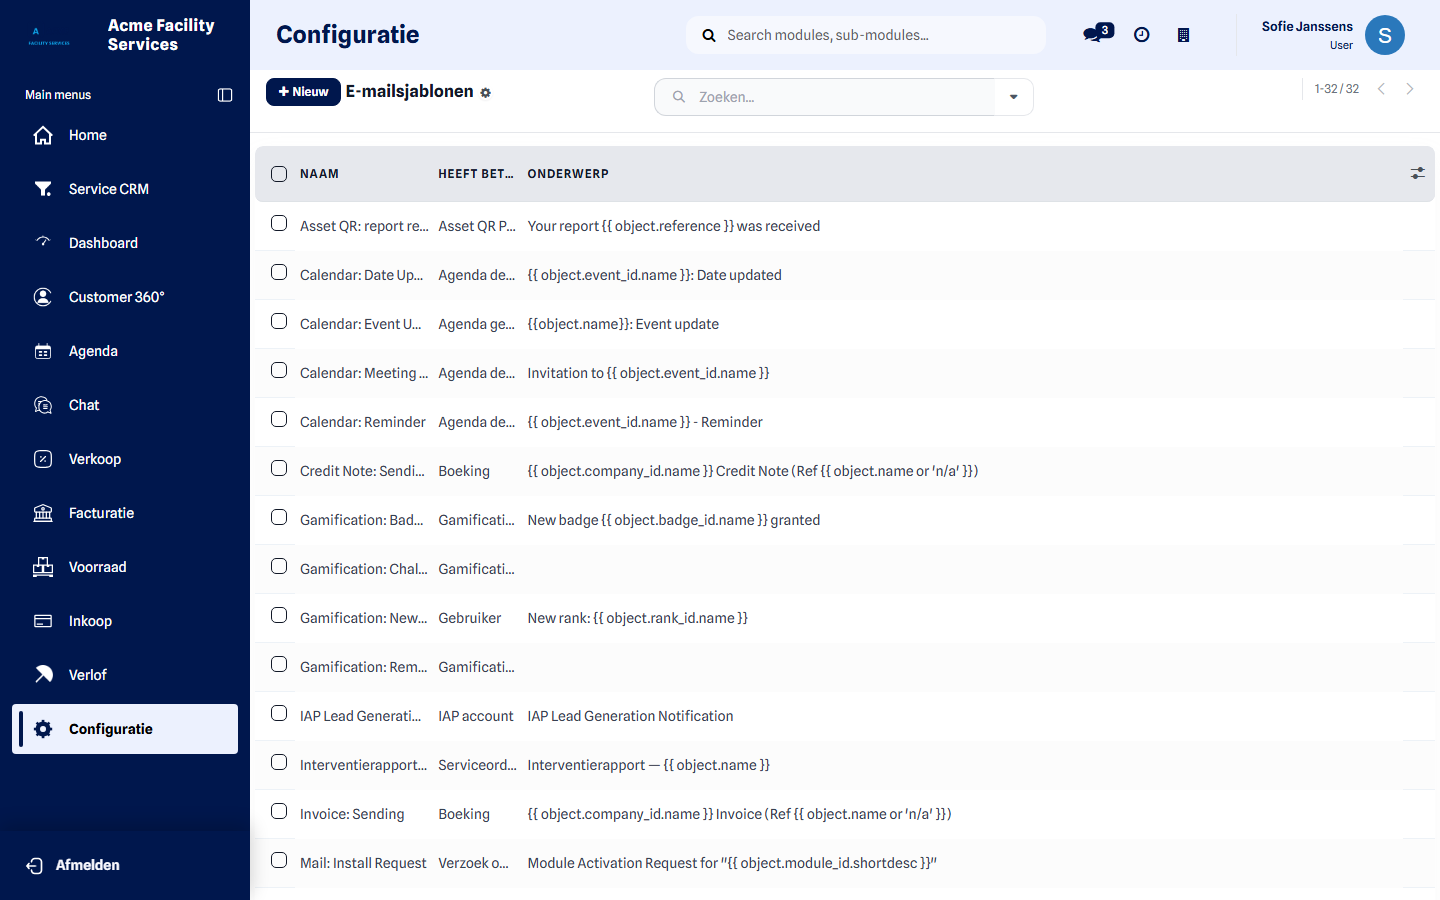Check the Interventierapport row checkbox

[279, 762]
